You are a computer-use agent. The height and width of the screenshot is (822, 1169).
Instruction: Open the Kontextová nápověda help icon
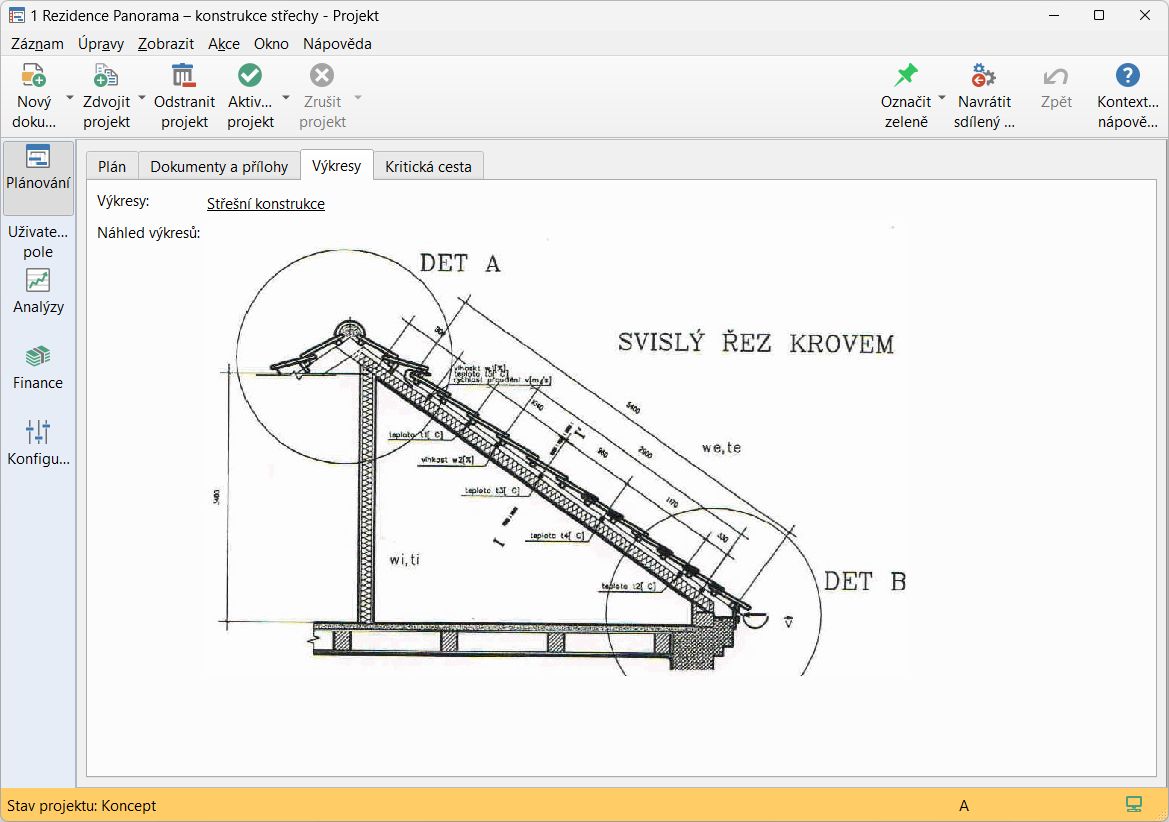point(1127,76)
